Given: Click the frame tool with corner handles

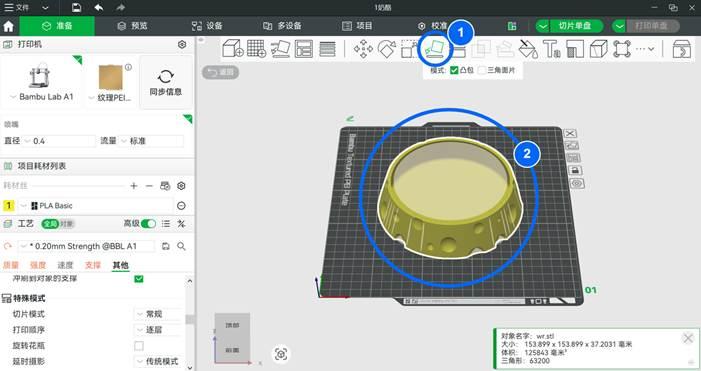Looking at the screenshot, I should (x=622, y=48).
